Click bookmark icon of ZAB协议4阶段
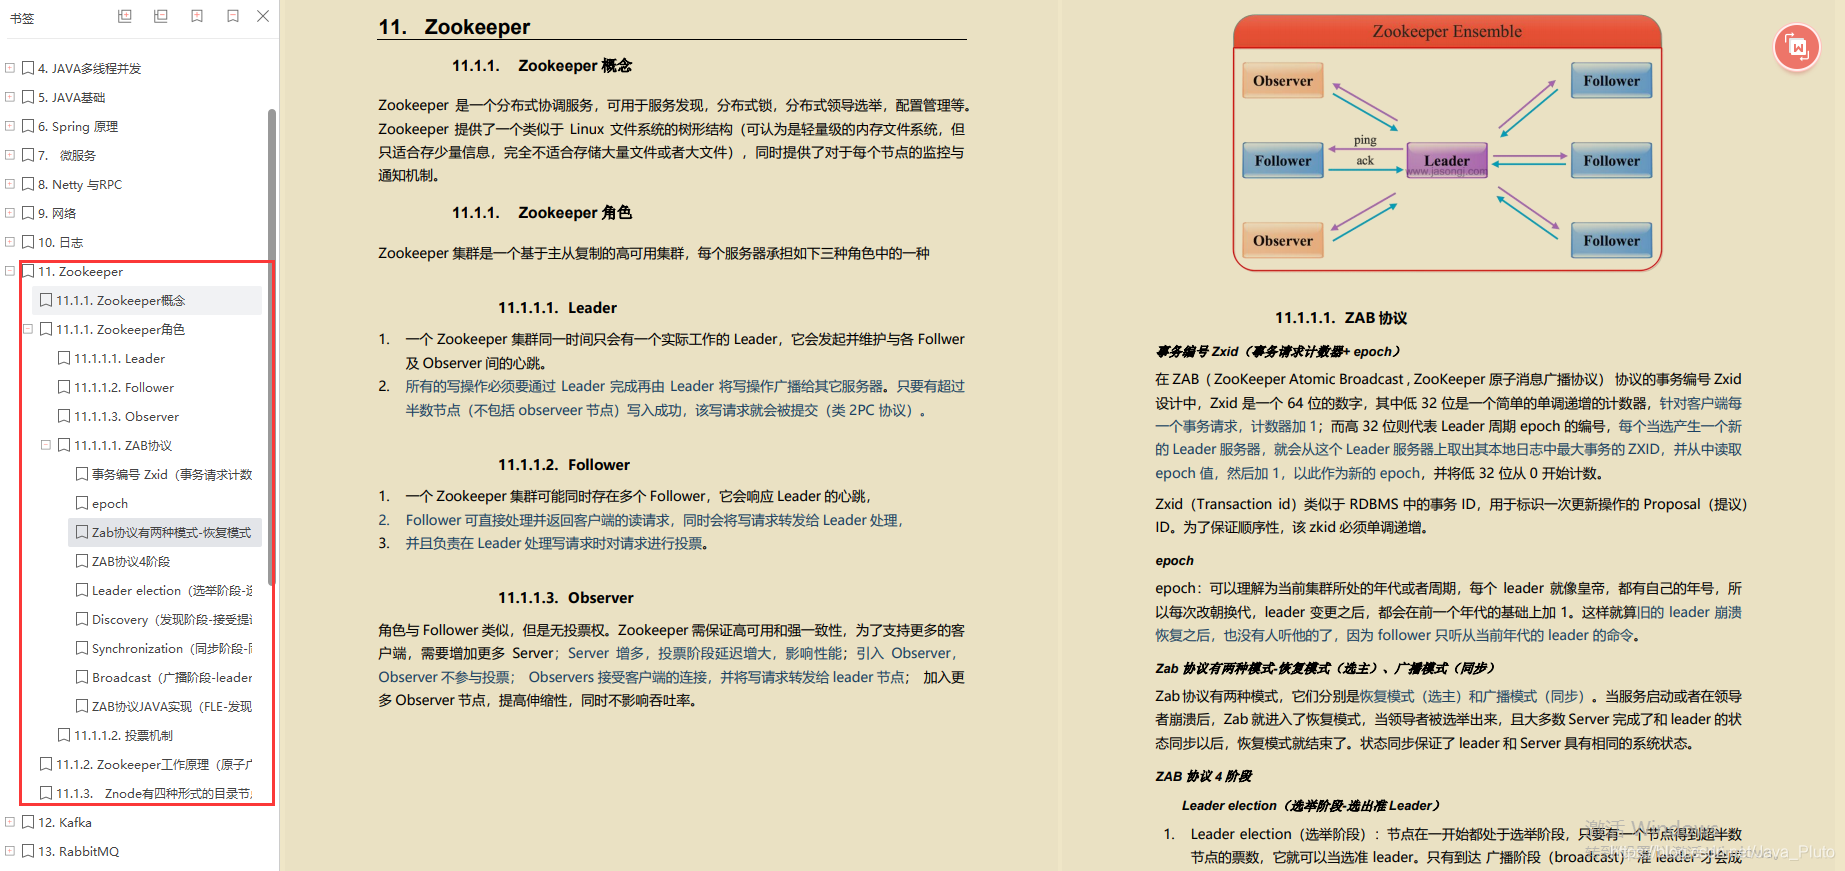The image size is (1845, 871). 82,561
